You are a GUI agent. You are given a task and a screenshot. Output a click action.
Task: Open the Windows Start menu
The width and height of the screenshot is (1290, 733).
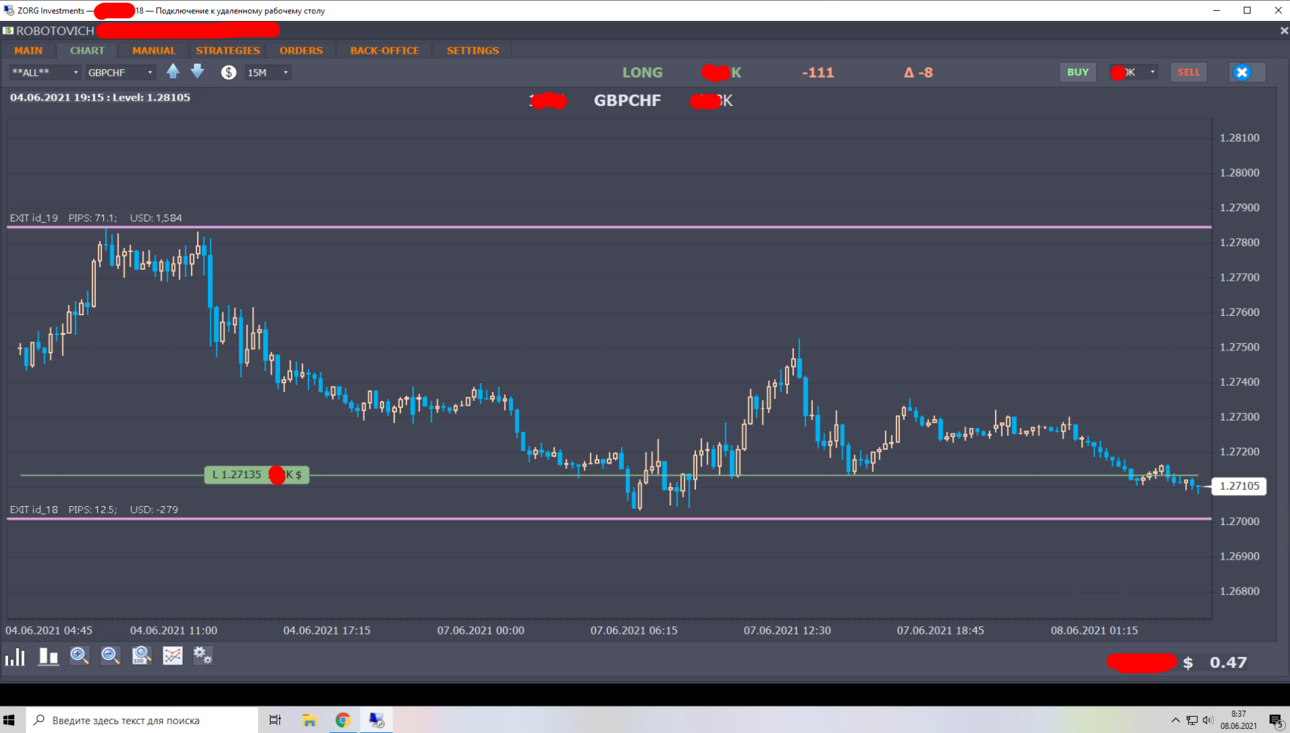click(x=10, y=720)
